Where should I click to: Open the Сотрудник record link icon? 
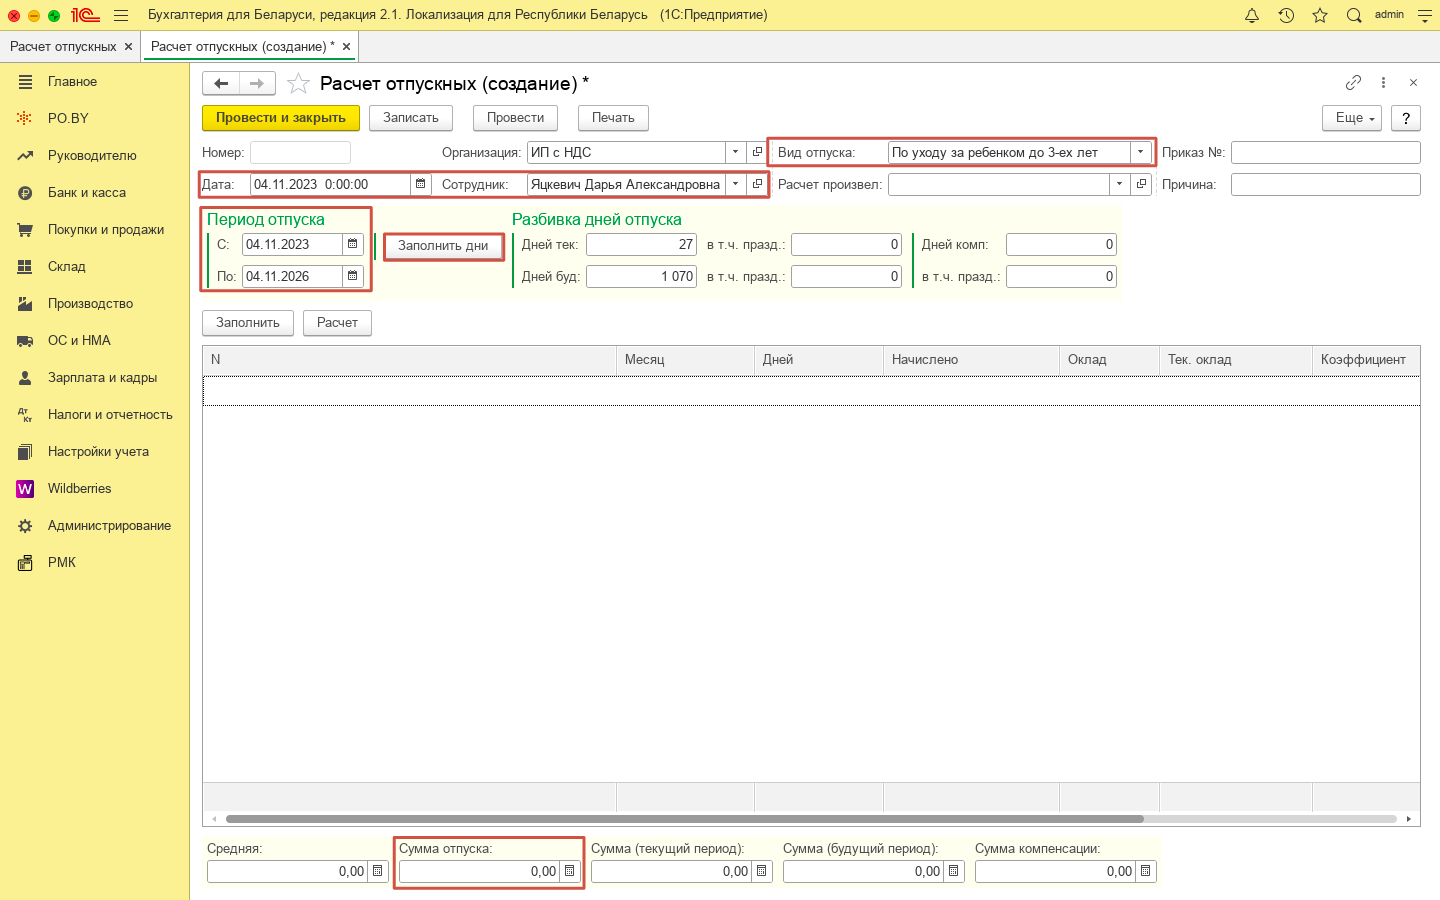pyautogui.click(x=758, y=184)
